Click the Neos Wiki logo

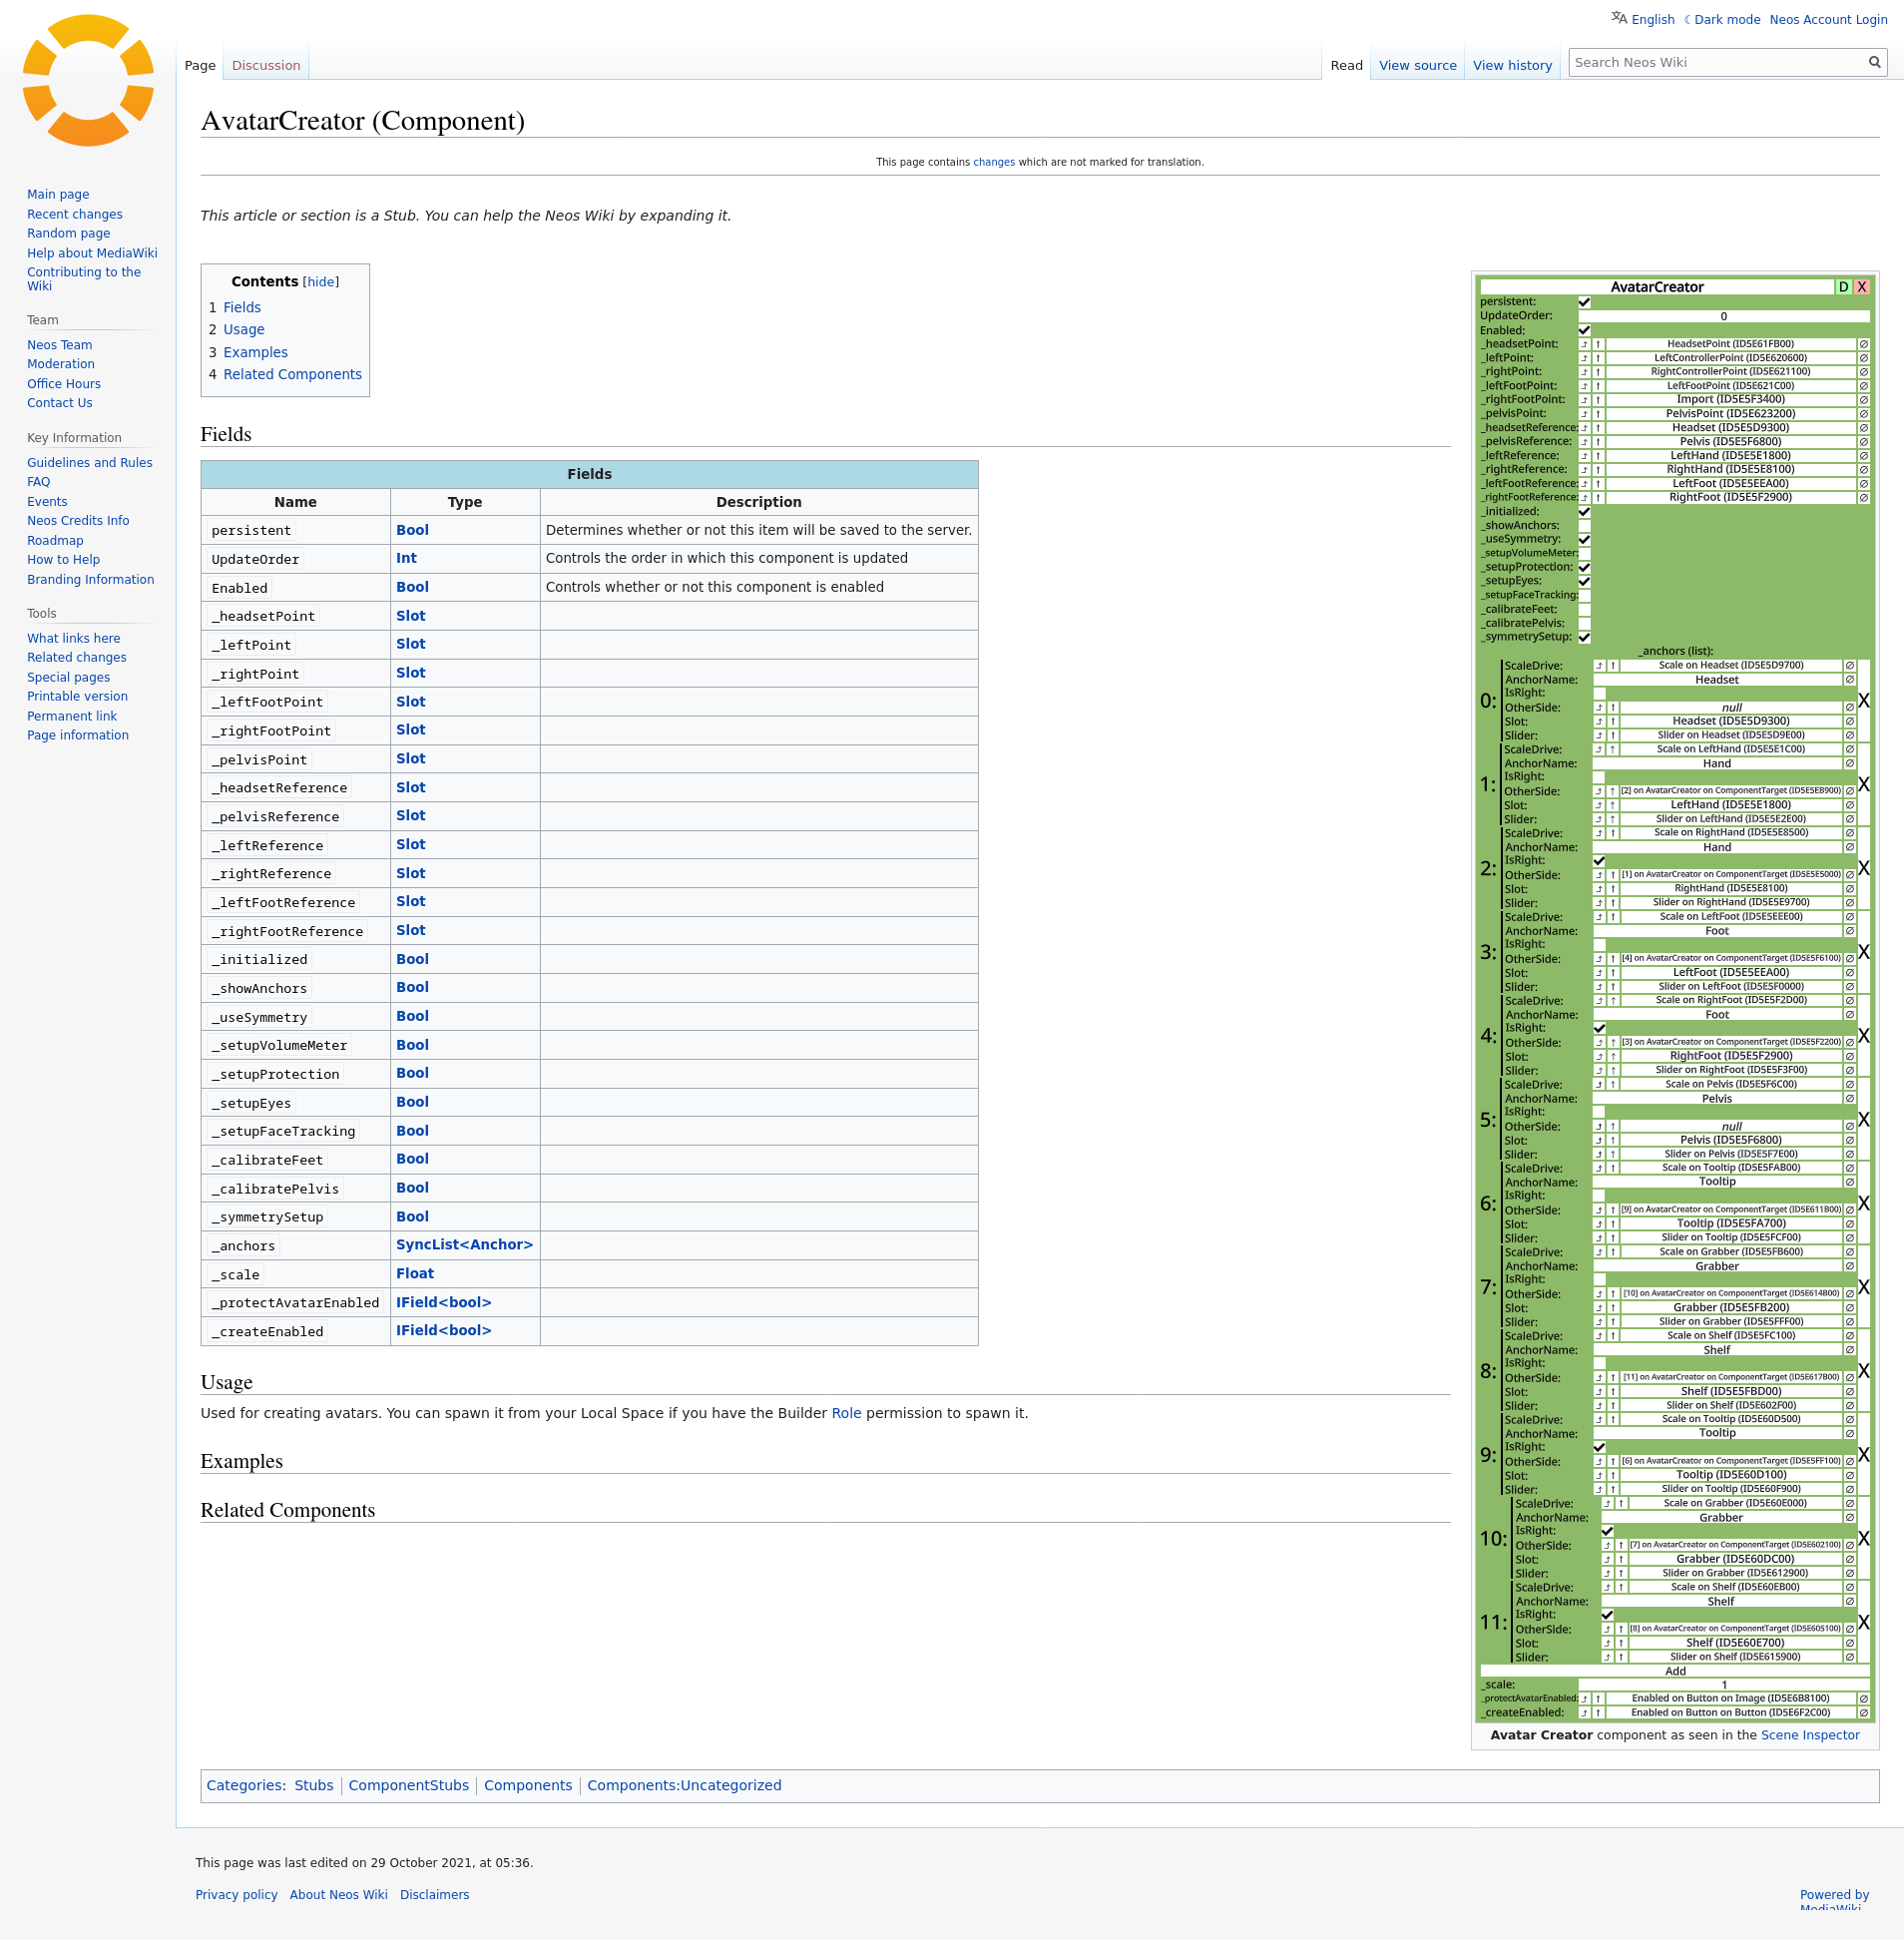point(88,81)
